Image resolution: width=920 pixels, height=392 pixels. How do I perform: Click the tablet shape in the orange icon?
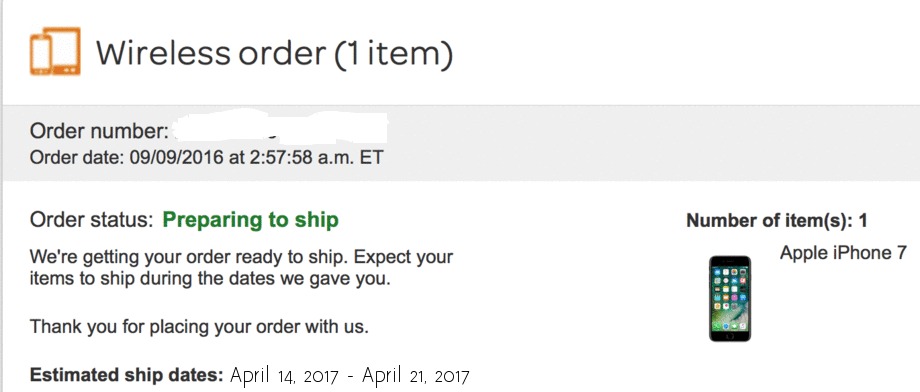tap(65, 51)
